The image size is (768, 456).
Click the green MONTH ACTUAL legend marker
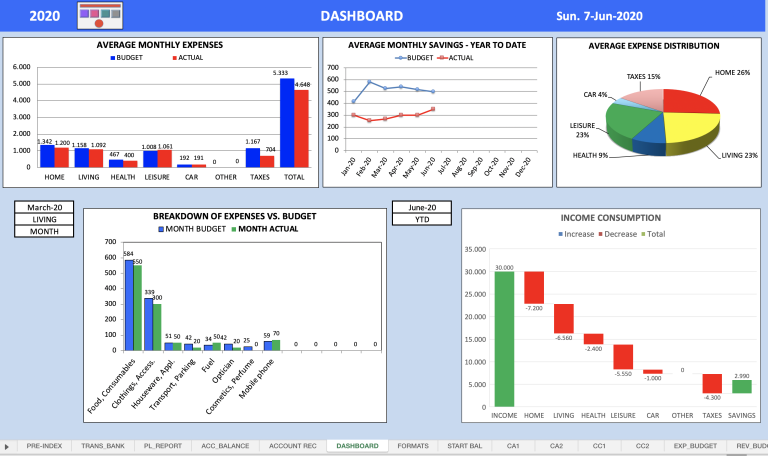tap(235, 229)
